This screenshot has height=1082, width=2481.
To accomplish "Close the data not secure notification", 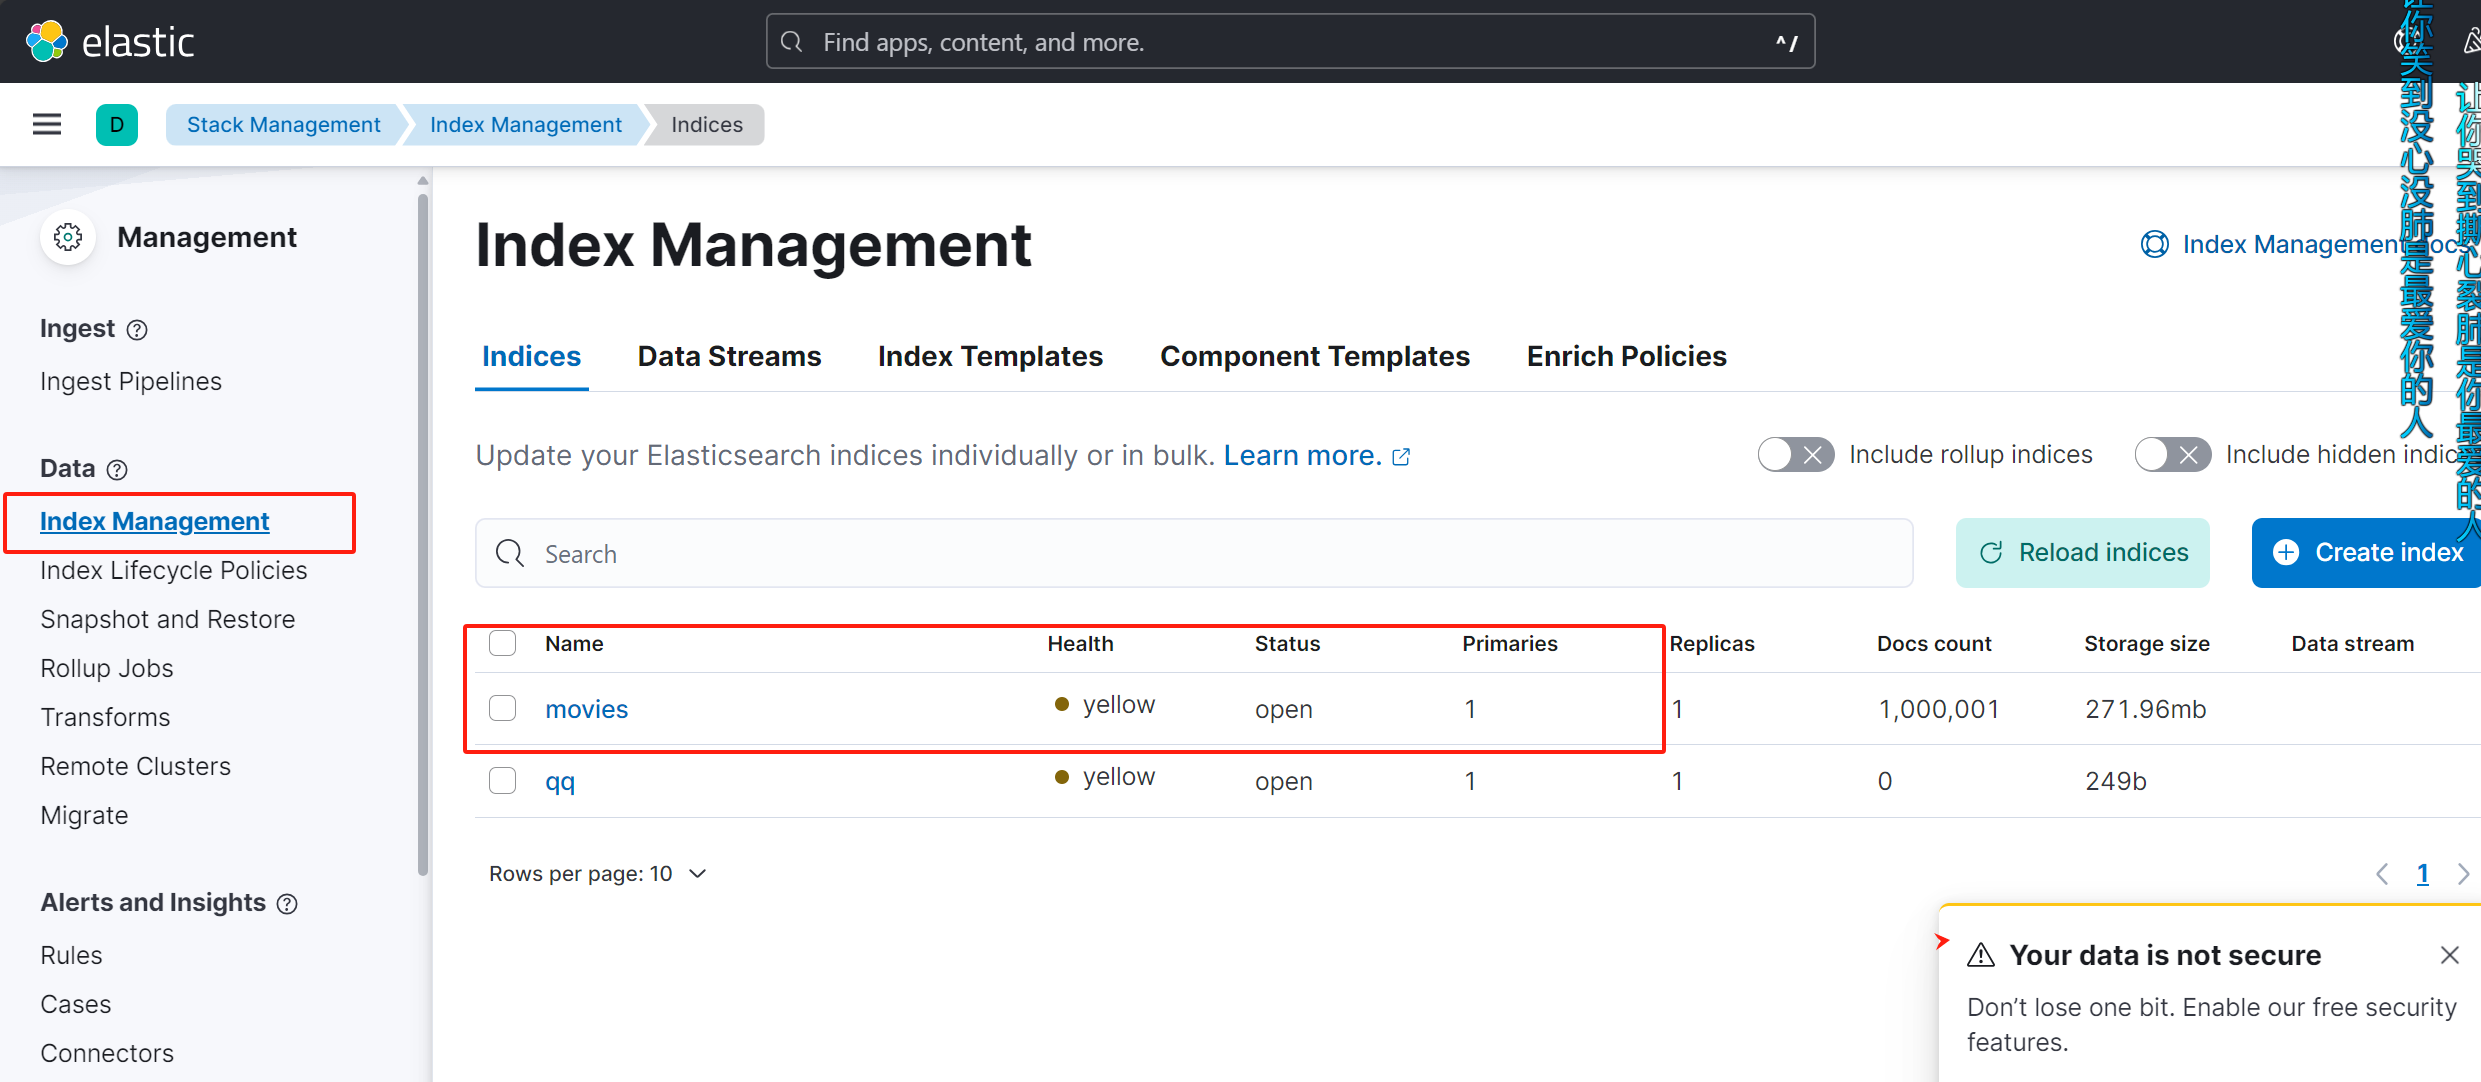I will [x=2449, y=955].
